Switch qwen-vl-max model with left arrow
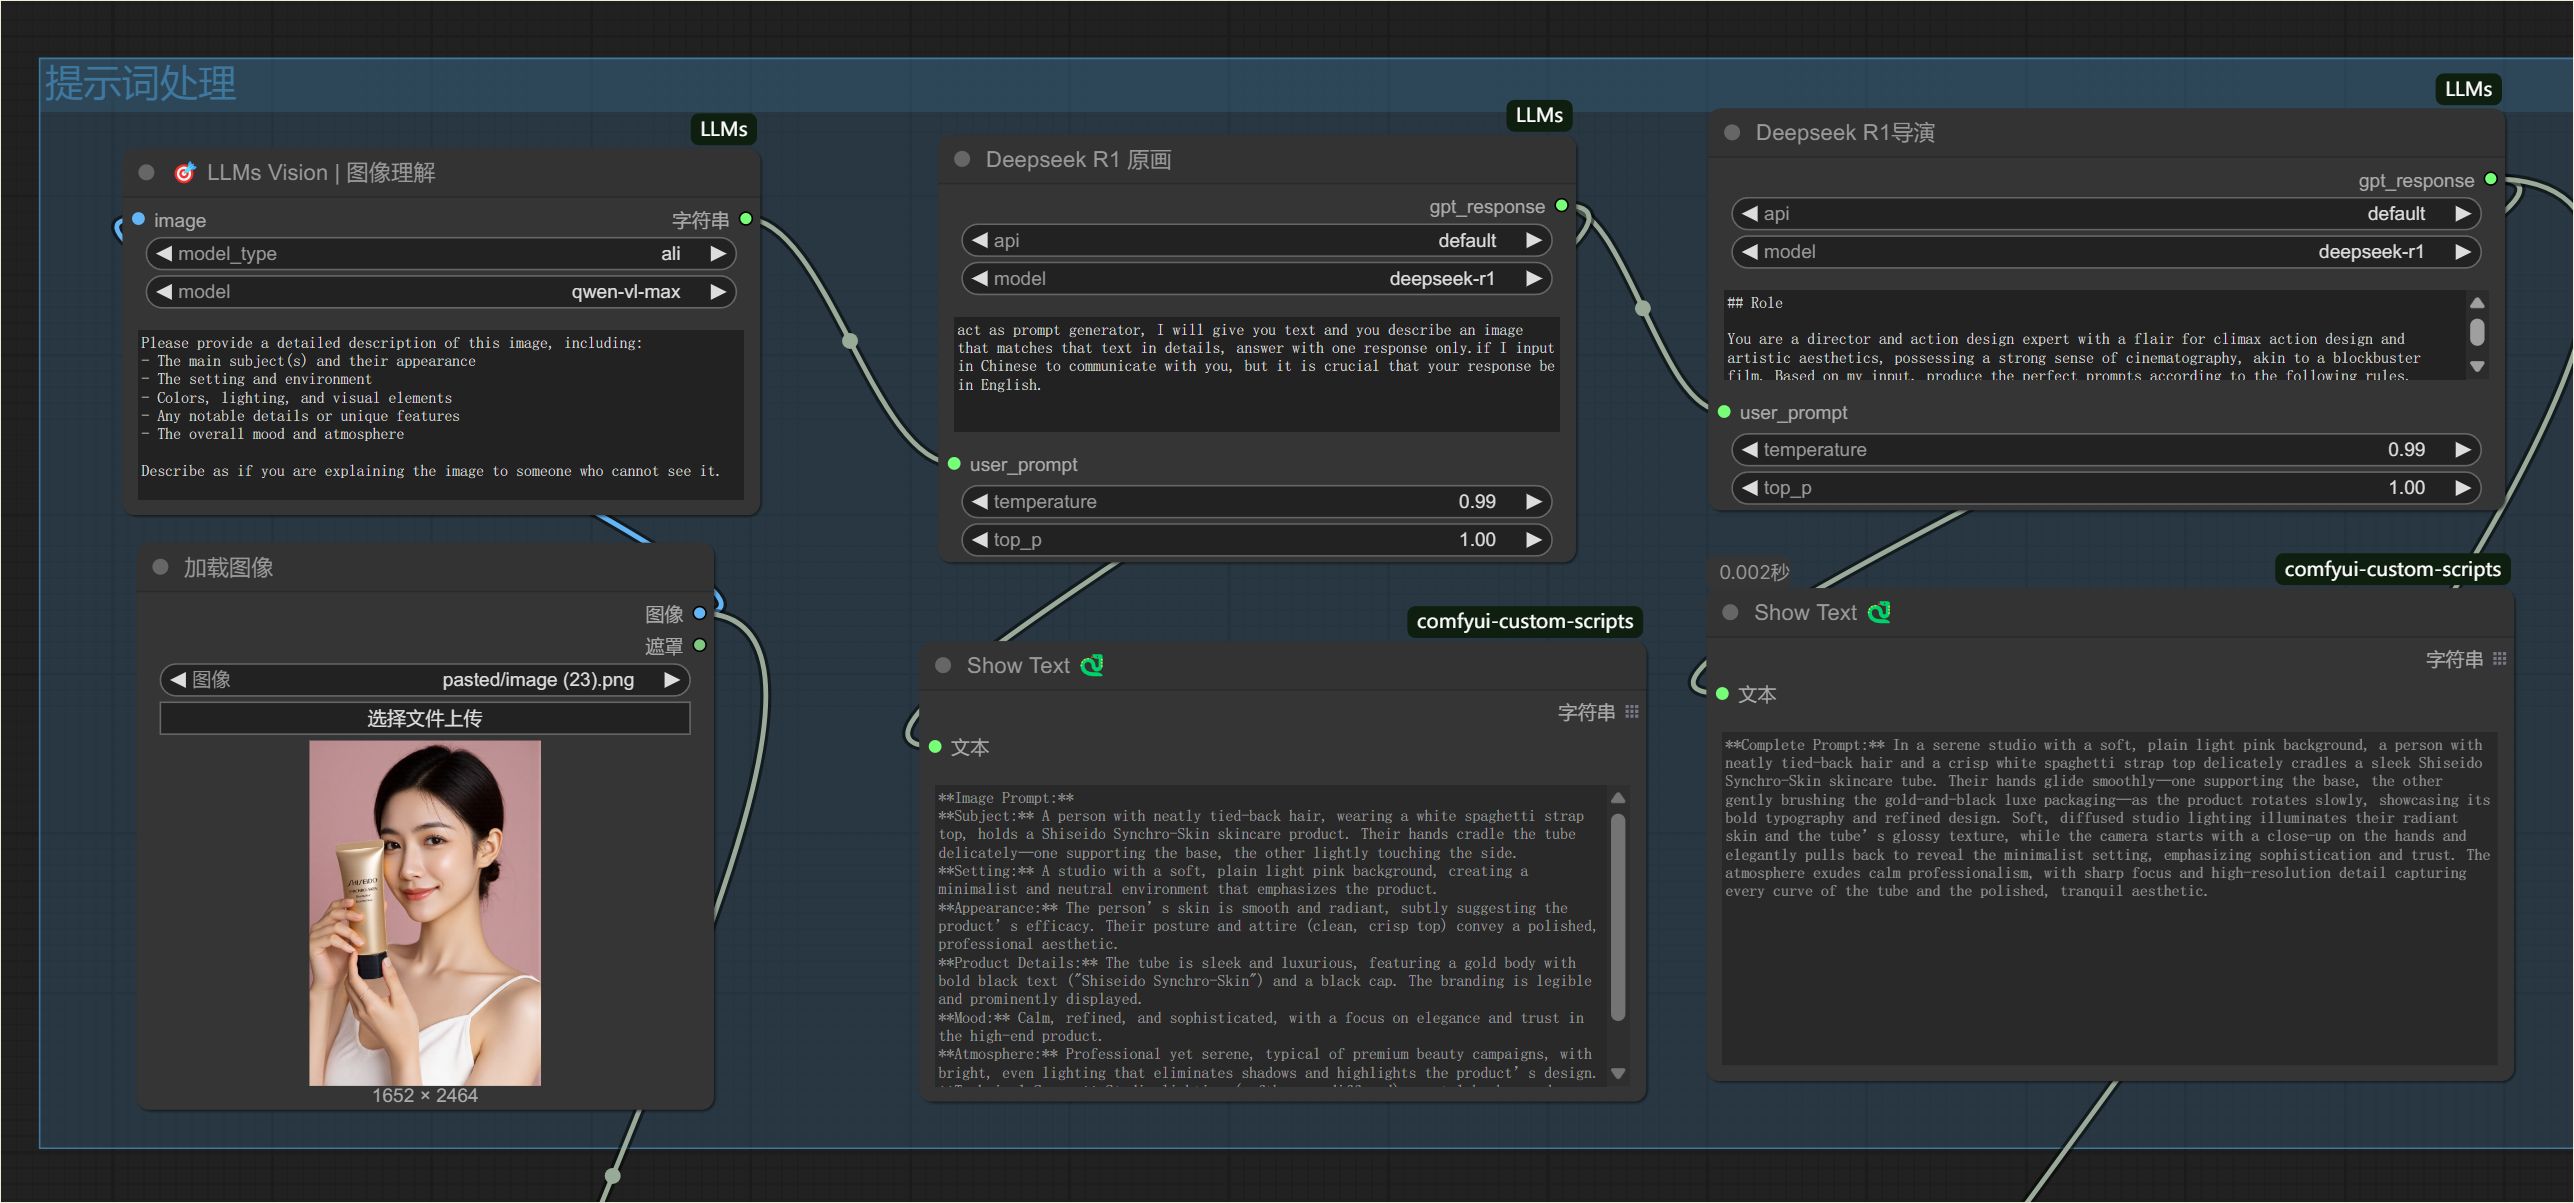2574x1203 pixels. pyautogui.click(x=164, y=291)
